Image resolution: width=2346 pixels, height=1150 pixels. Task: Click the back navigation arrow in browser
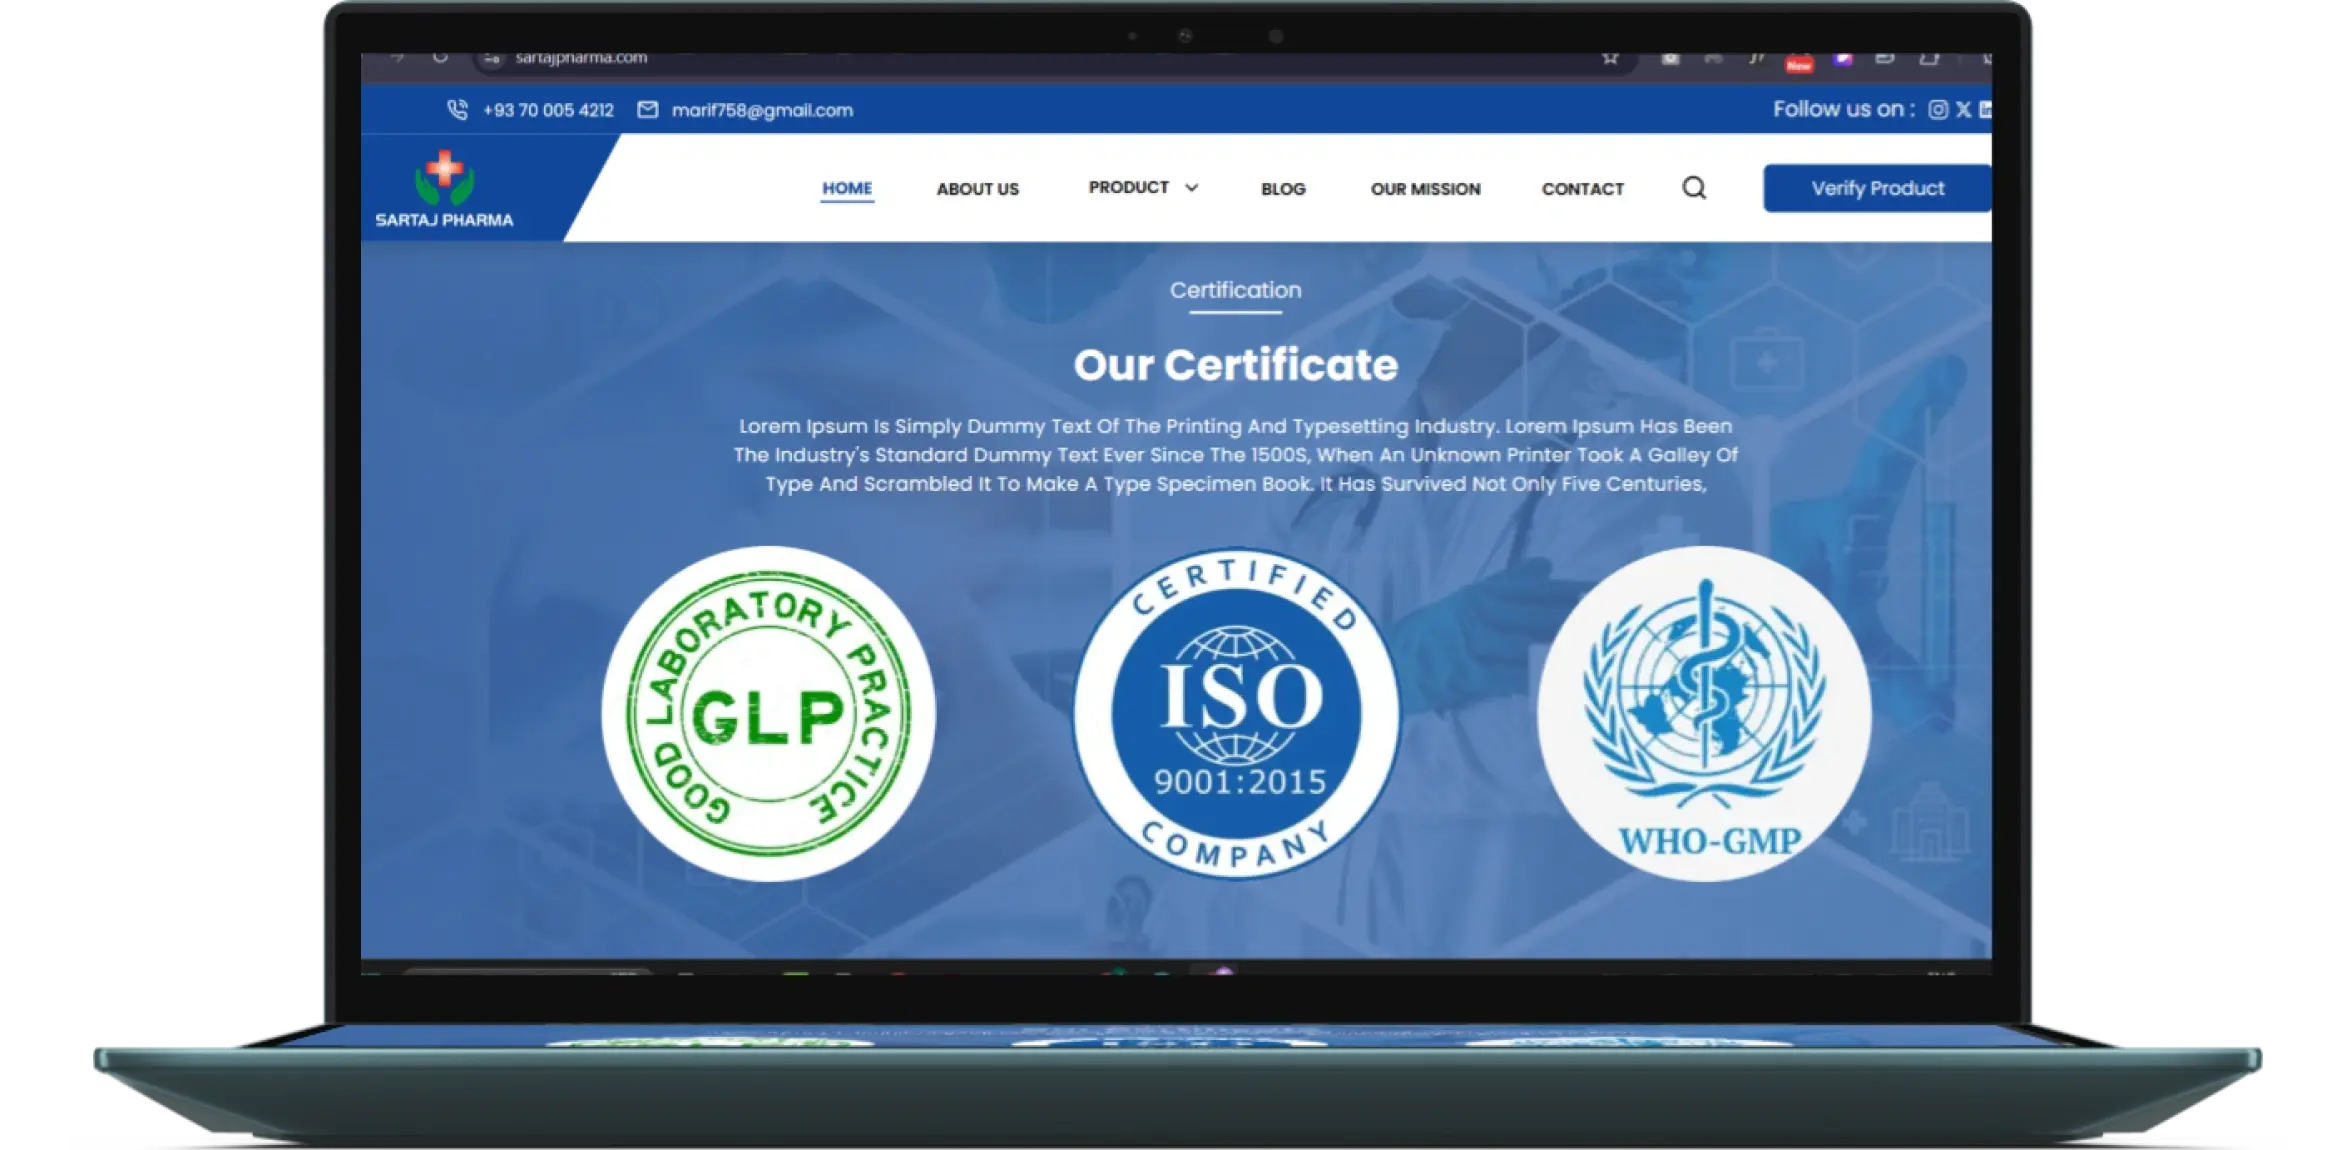click(x=399, y=57)
